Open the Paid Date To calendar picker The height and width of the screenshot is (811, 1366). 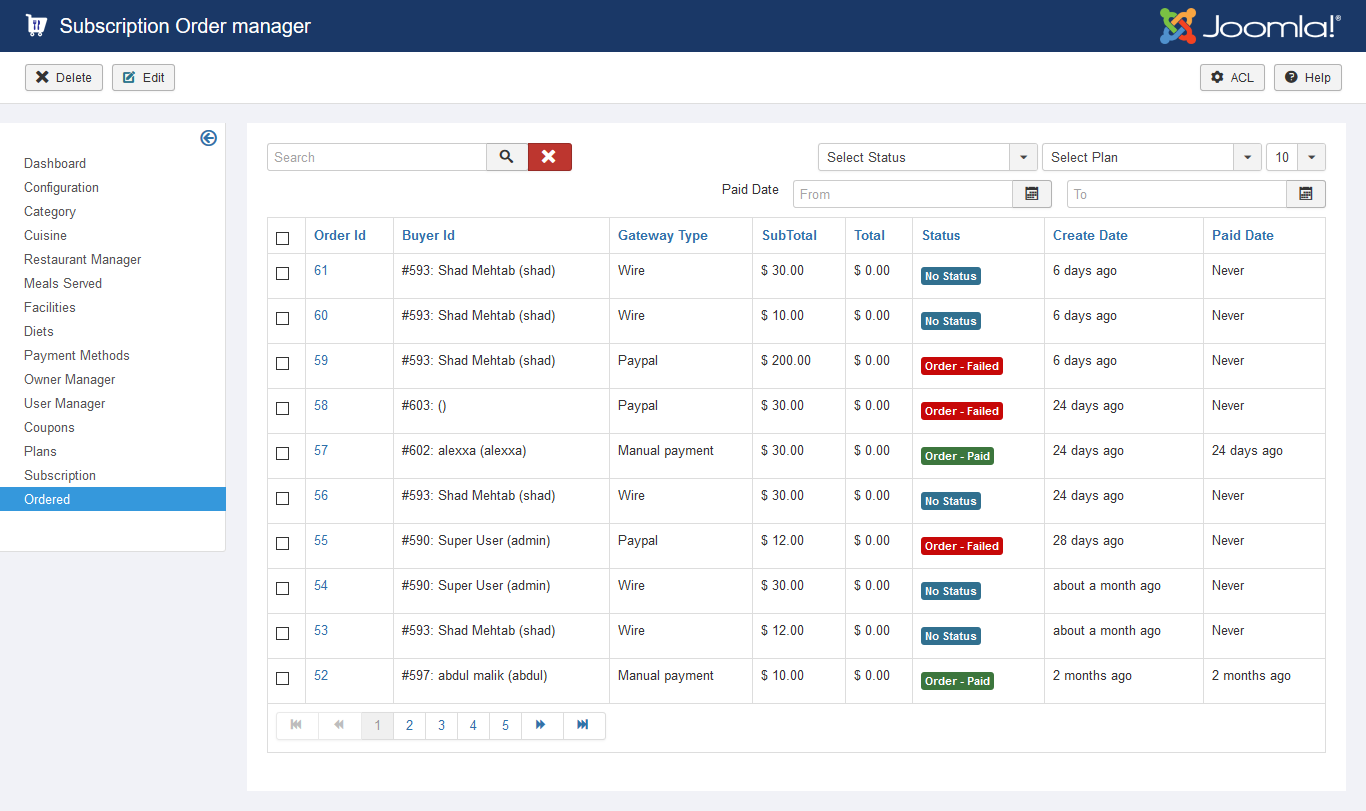pyautogui.click(x=1305, y=194)
